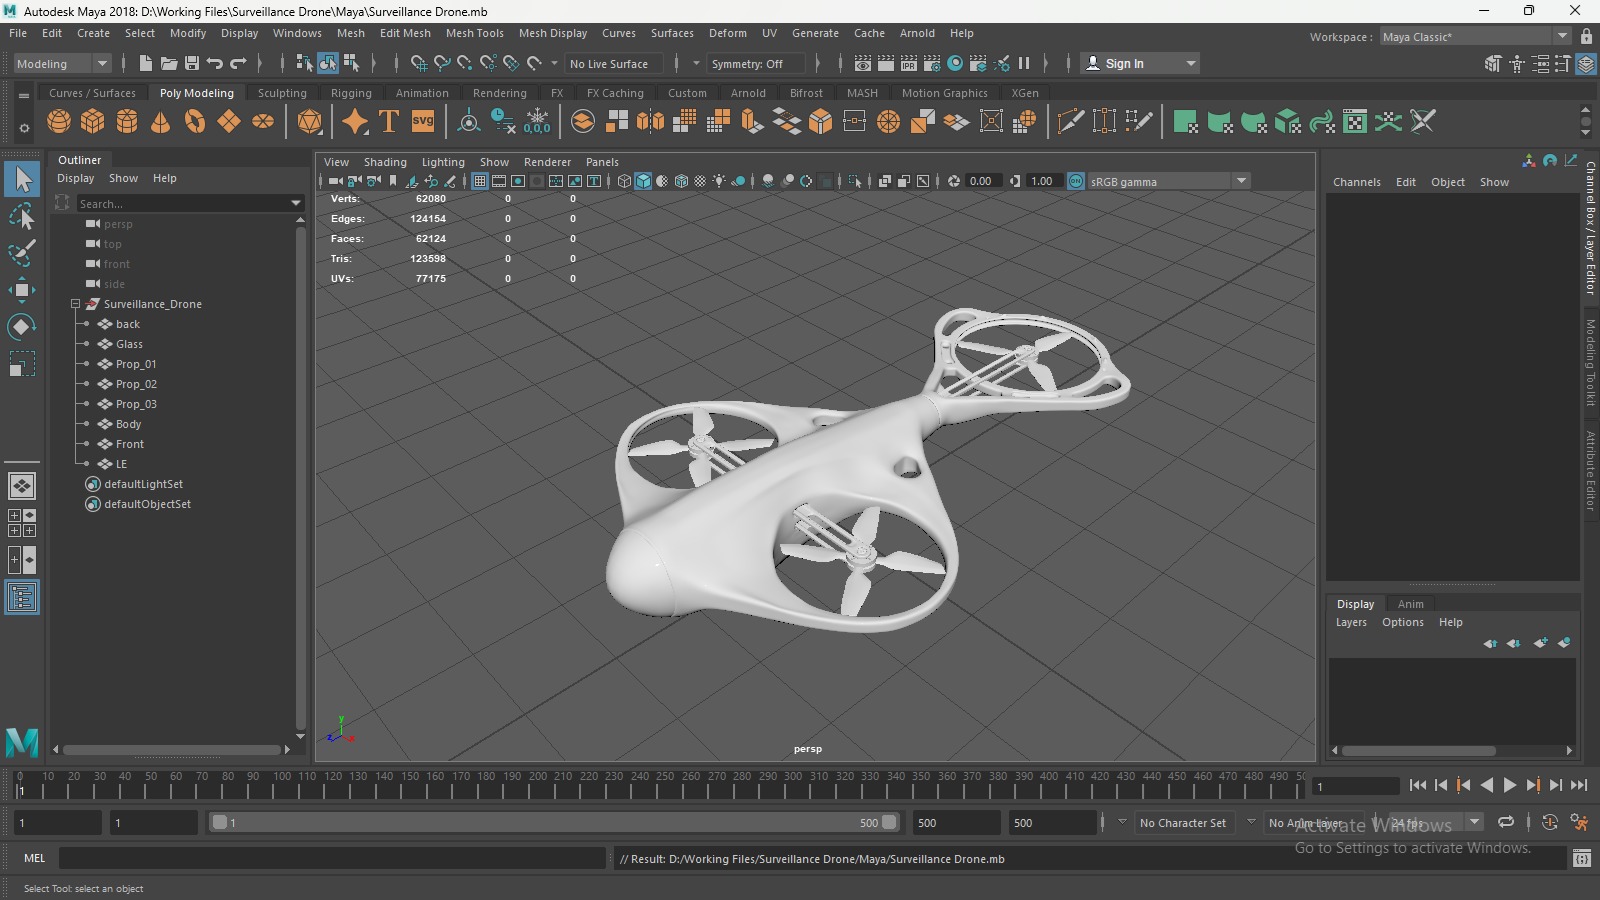The image size is (1600, 900).
Task: Switch to the Sculpting shelf tab
Action: [282, 93]
